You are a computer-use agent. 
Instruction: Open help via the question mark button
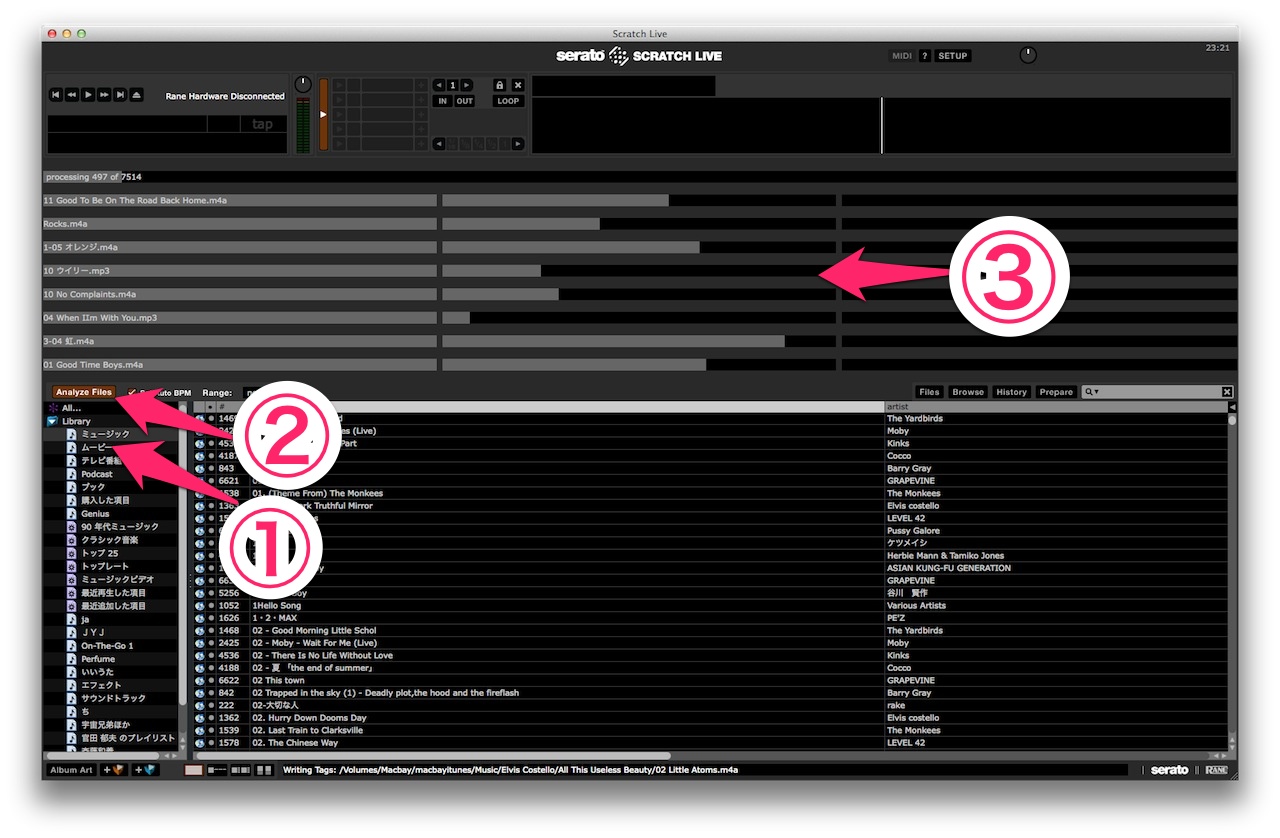click(925, 56)
